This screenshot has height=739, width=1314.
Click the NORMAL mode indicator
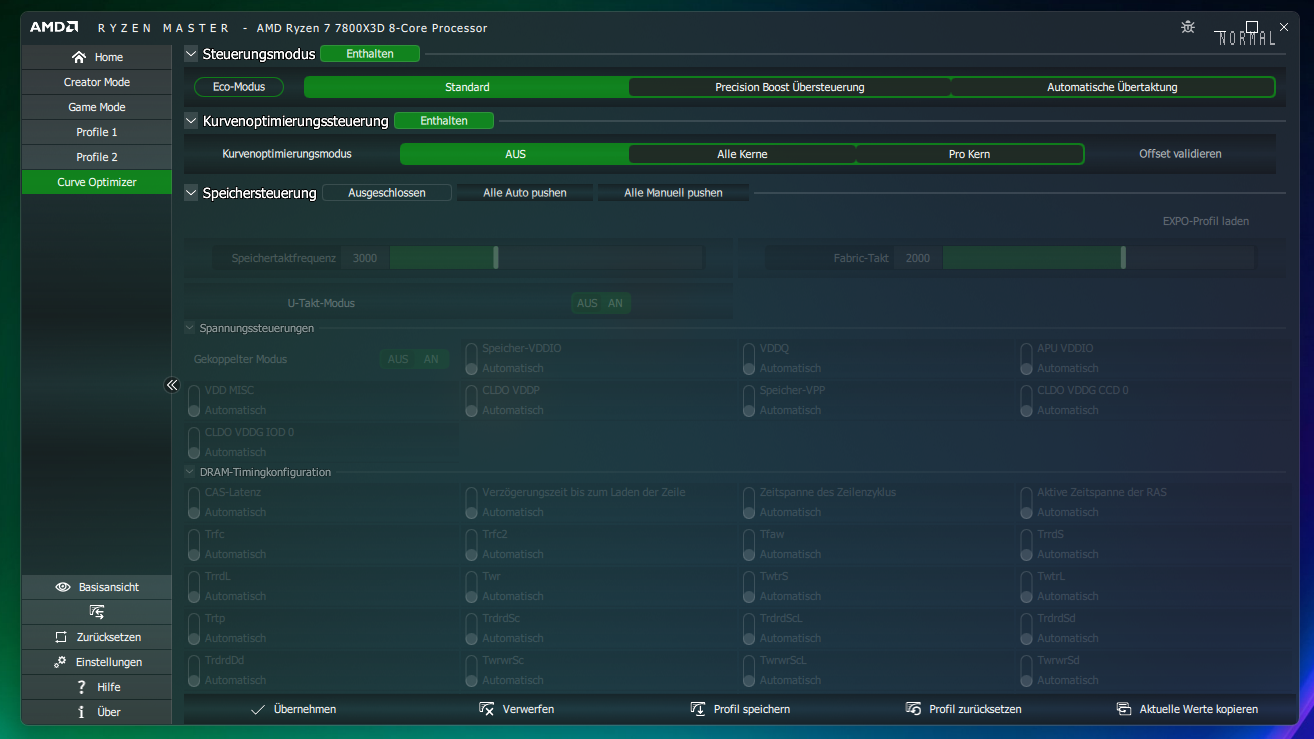pyautogui.click(x=1245, y=39)
